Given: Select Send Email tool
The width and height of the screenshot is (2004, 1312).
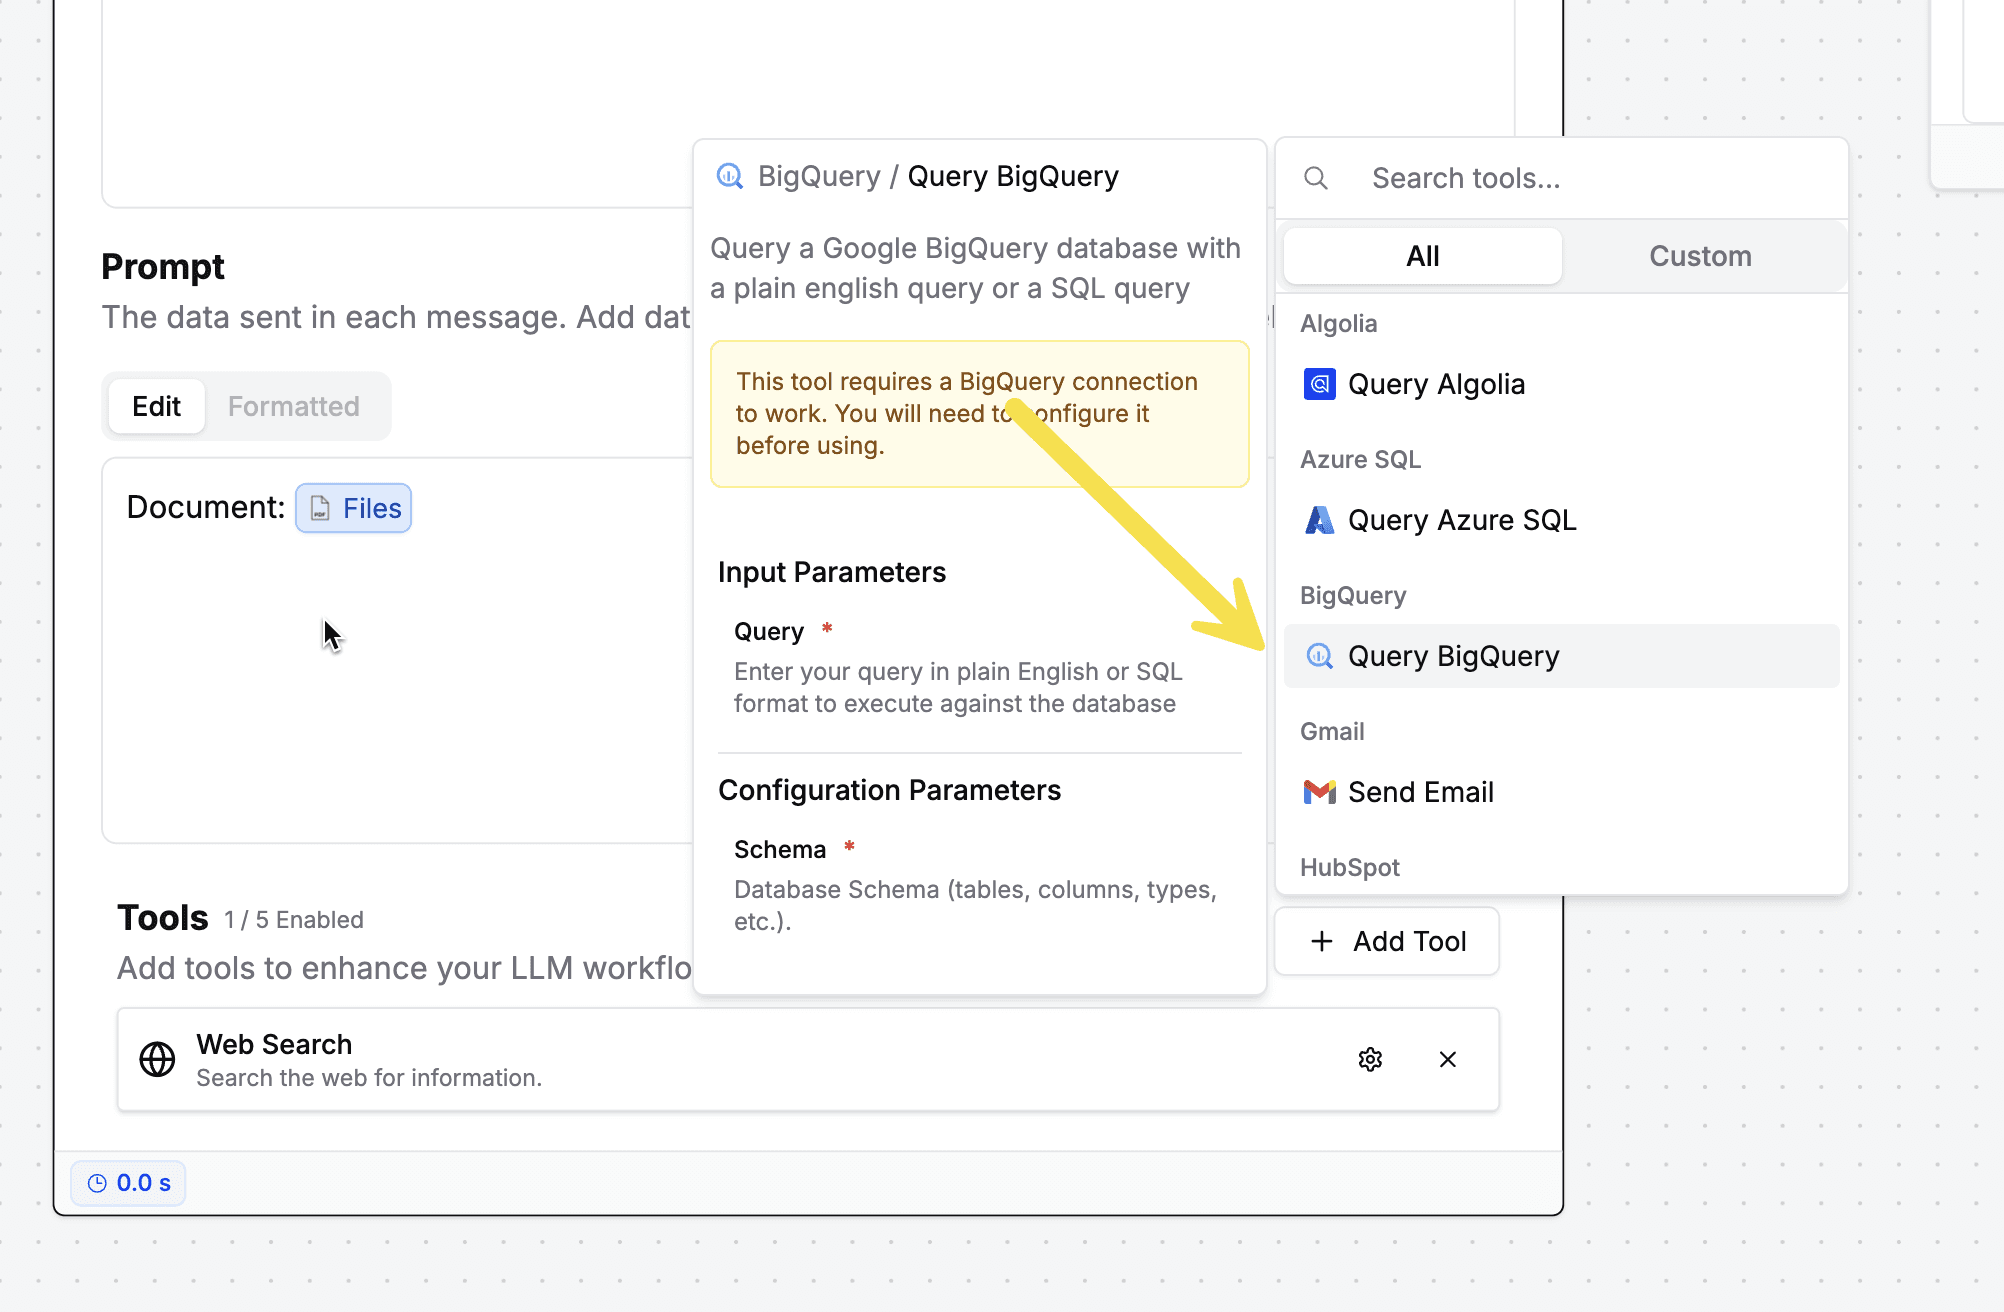Looking at the screenshot, I should [x=1562, y=792].
